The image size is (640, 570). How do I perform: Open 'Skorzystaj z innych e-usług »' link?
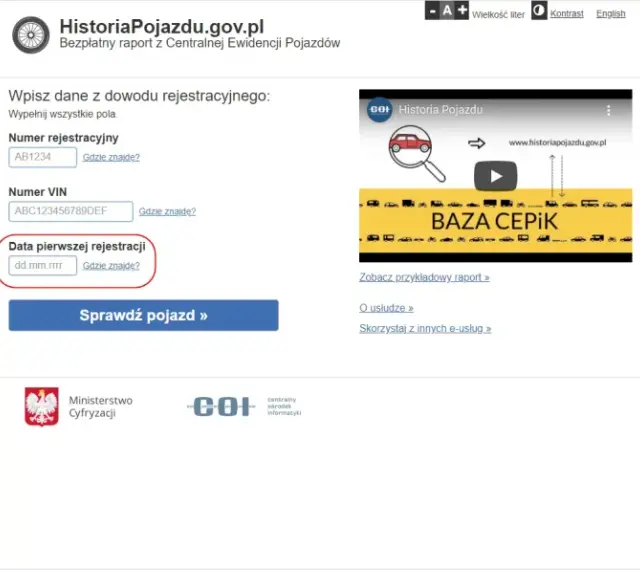coord(425,328)
